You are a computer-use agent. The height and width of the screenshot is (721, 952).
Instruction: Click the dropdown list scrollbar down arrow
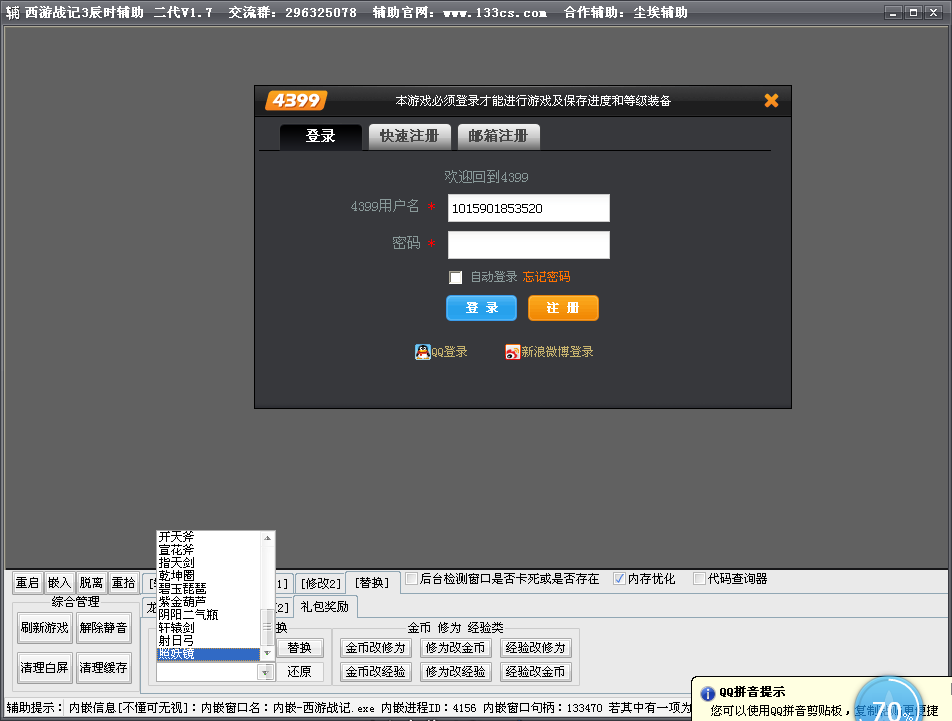coord(267,654)
